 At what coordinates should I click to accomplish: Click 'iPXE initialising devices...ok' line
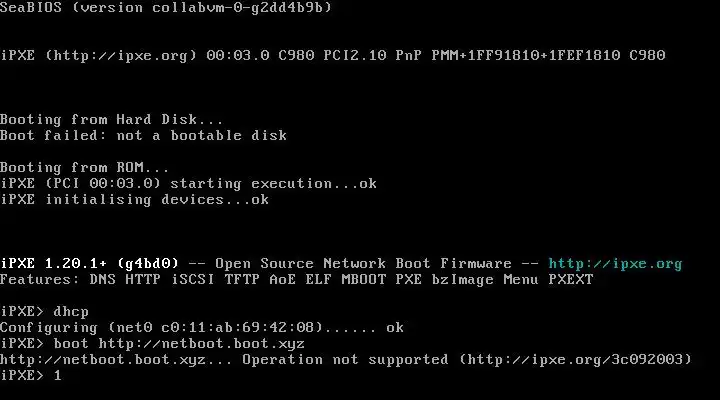pos(134,200)
